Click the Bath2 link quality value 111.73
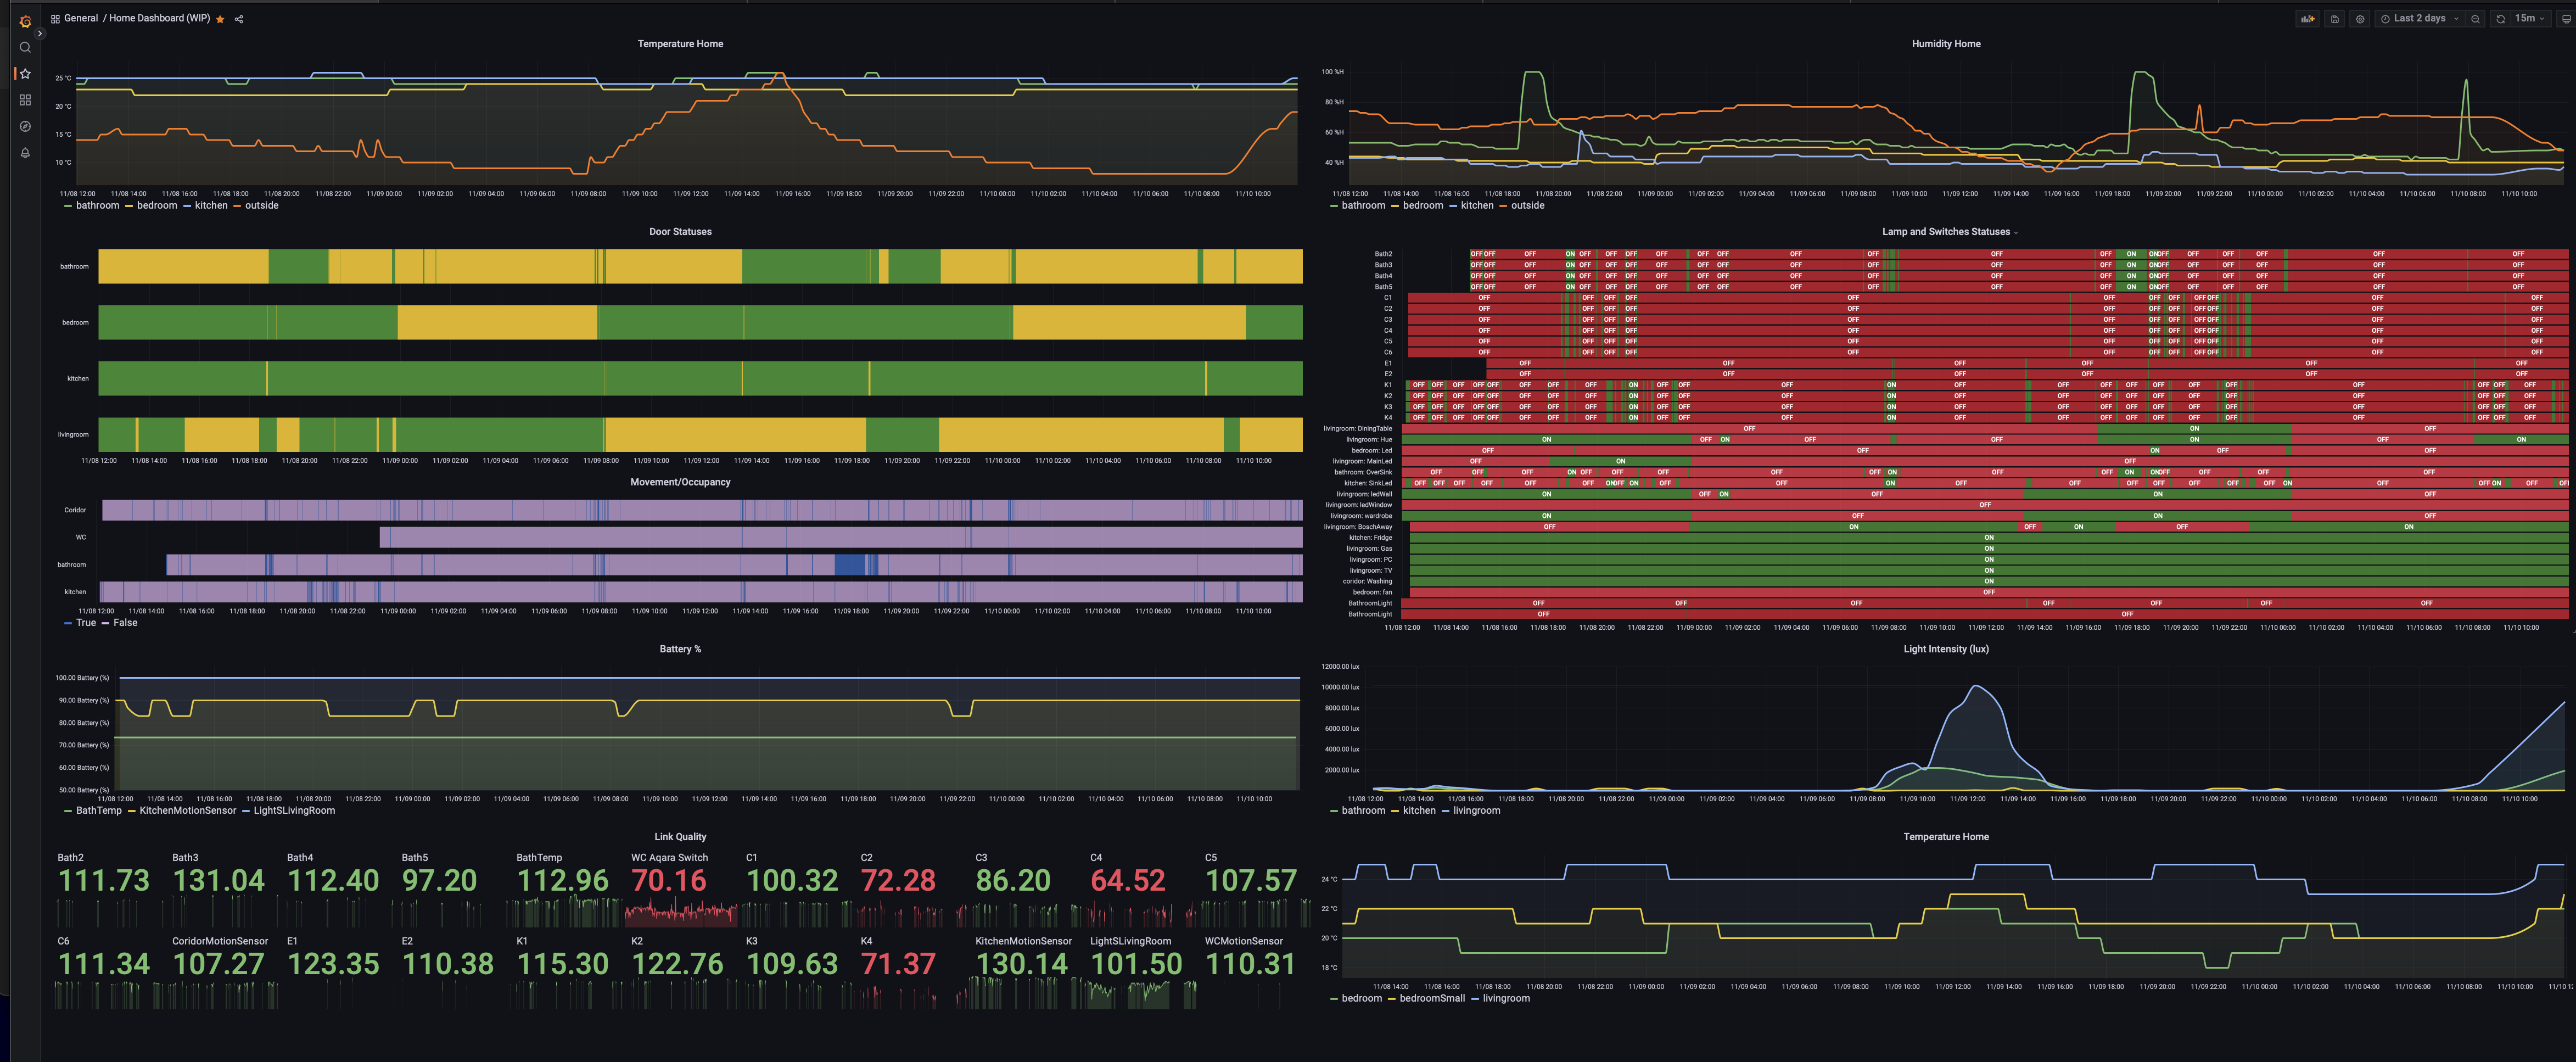The image size is (2576, 1062). tap(104, 881)
